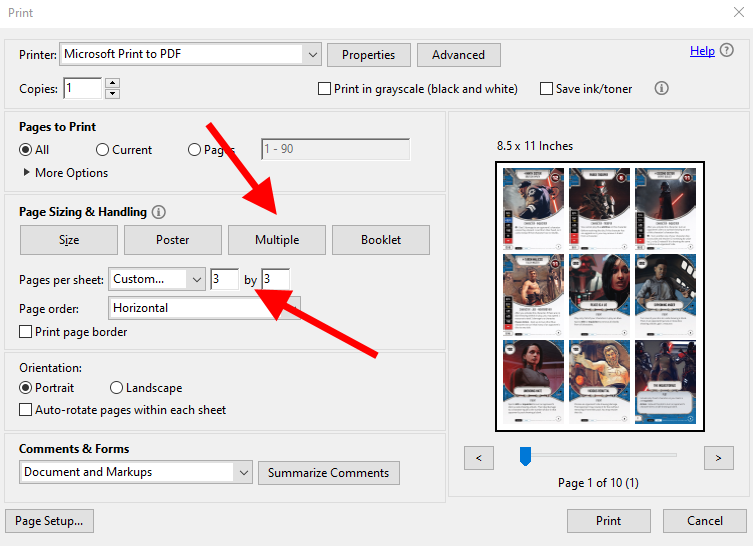Click the Properties button
Image resolution: width=753 pixels, height=546 pixels.
[369, 55]
